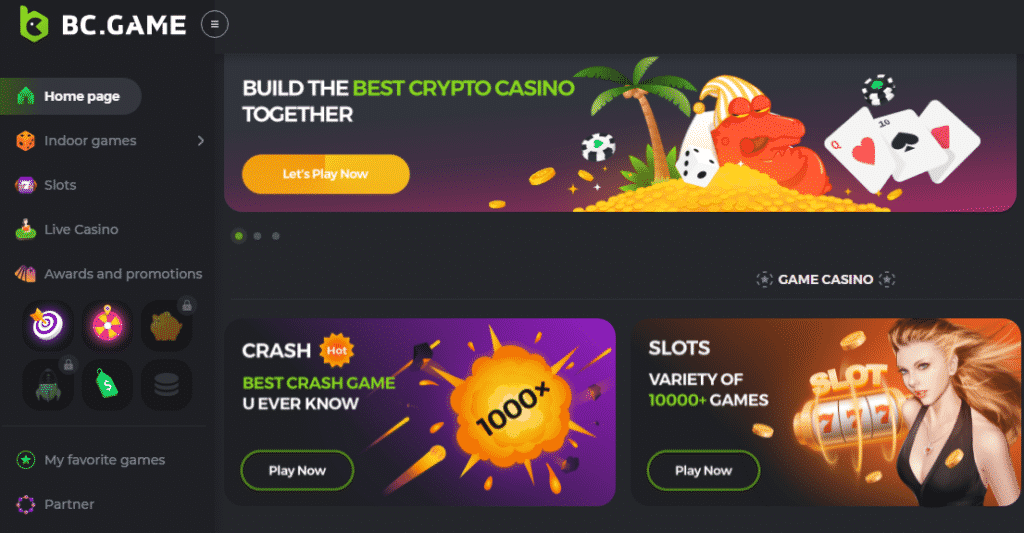Open the target spin bonus icon
Screen dimensions: 1024x533
coord(48,325)
